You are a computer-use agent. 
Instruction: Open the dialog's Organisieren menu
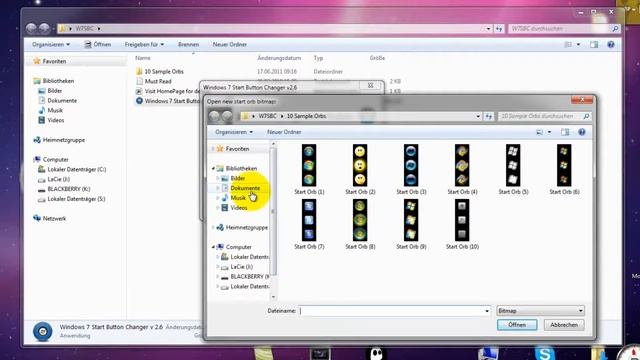click(234, 132)
